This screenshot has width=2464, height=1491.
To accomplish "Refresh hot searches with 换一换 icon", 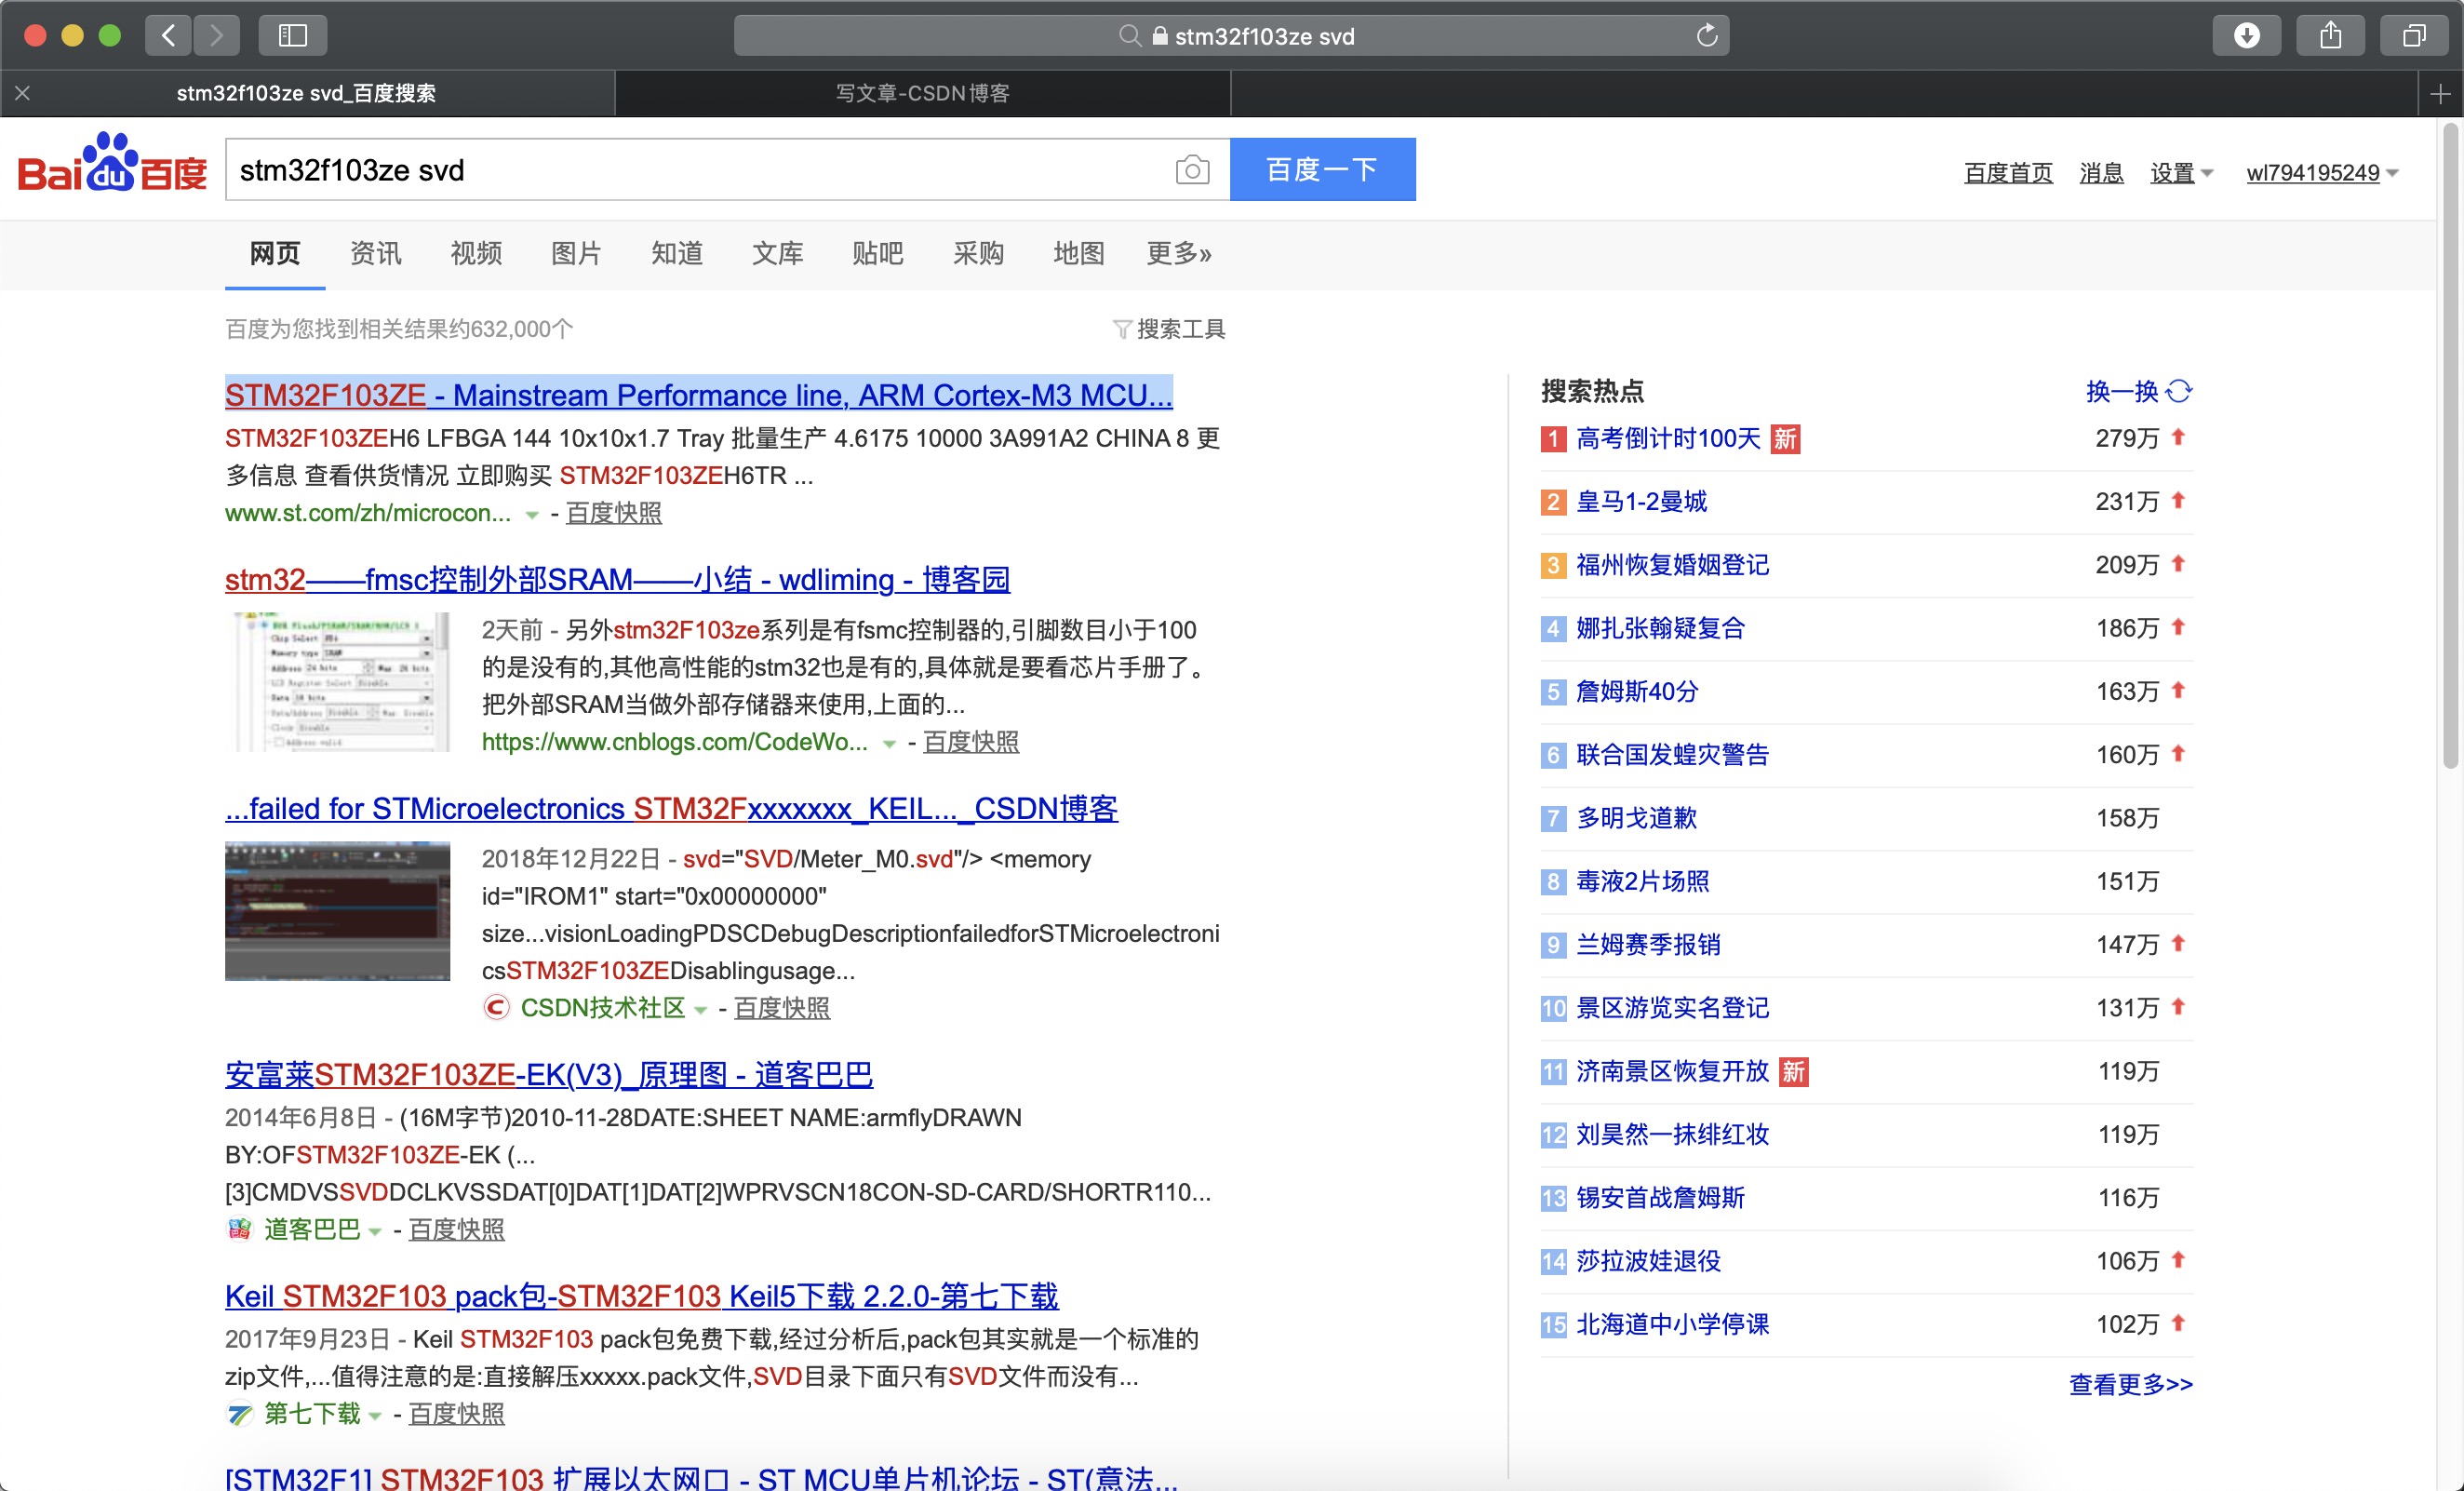I will (2179, 391).
